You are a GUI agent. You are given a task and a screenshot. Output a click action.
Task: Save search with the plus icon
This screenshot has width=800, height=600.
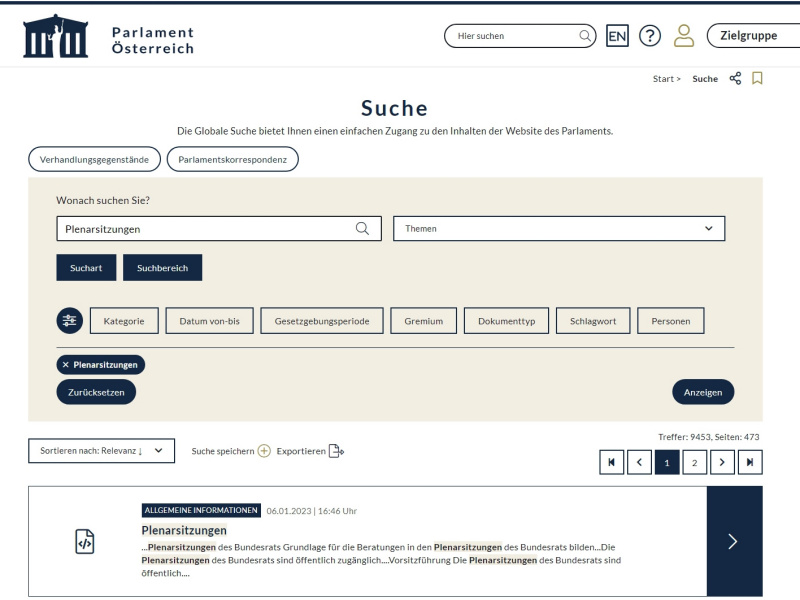pos(264,451)
